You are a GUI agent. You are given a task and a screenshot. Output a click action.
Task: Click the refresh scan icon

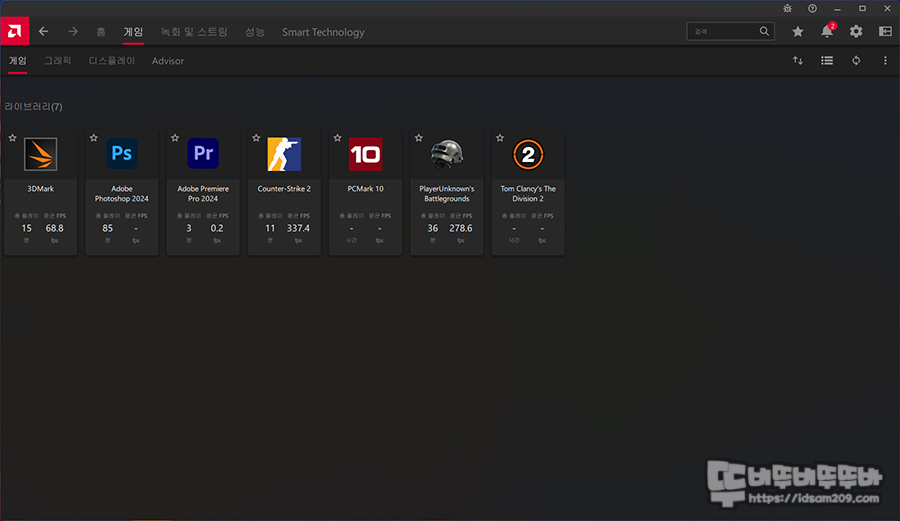[856, 60]
